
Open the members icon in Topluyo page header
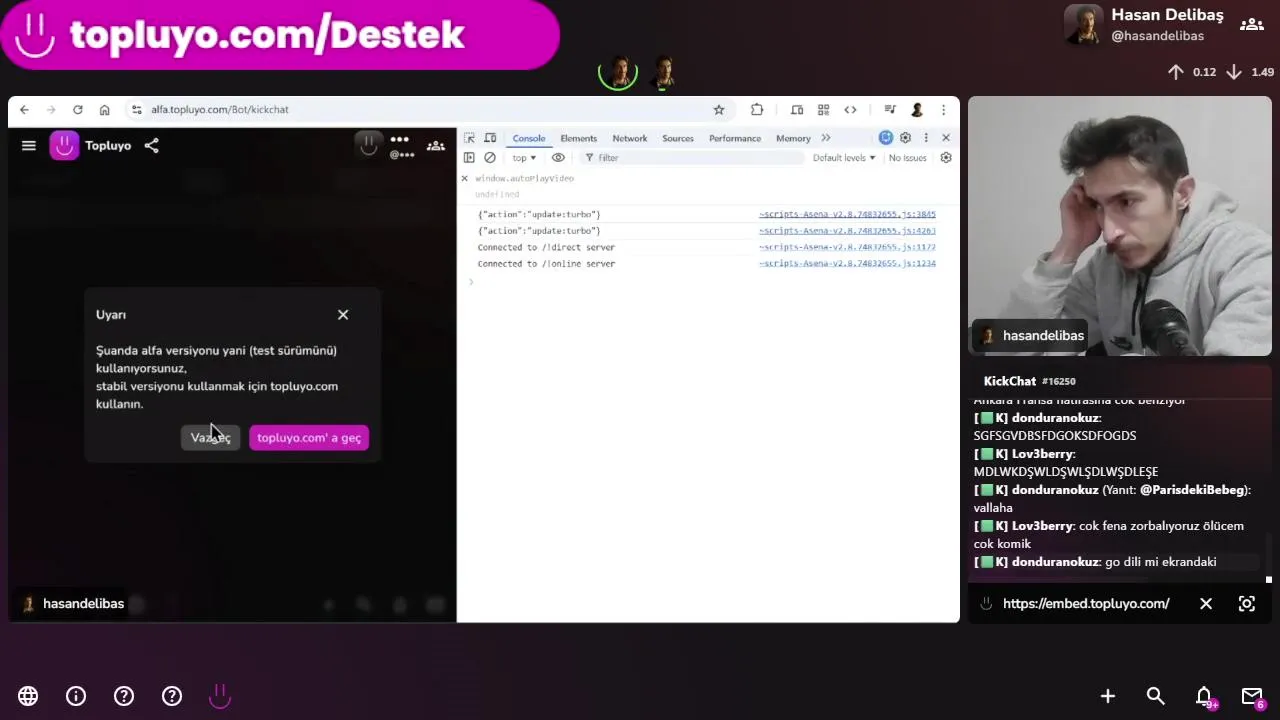pyautogui.click(x=436, y=146)
